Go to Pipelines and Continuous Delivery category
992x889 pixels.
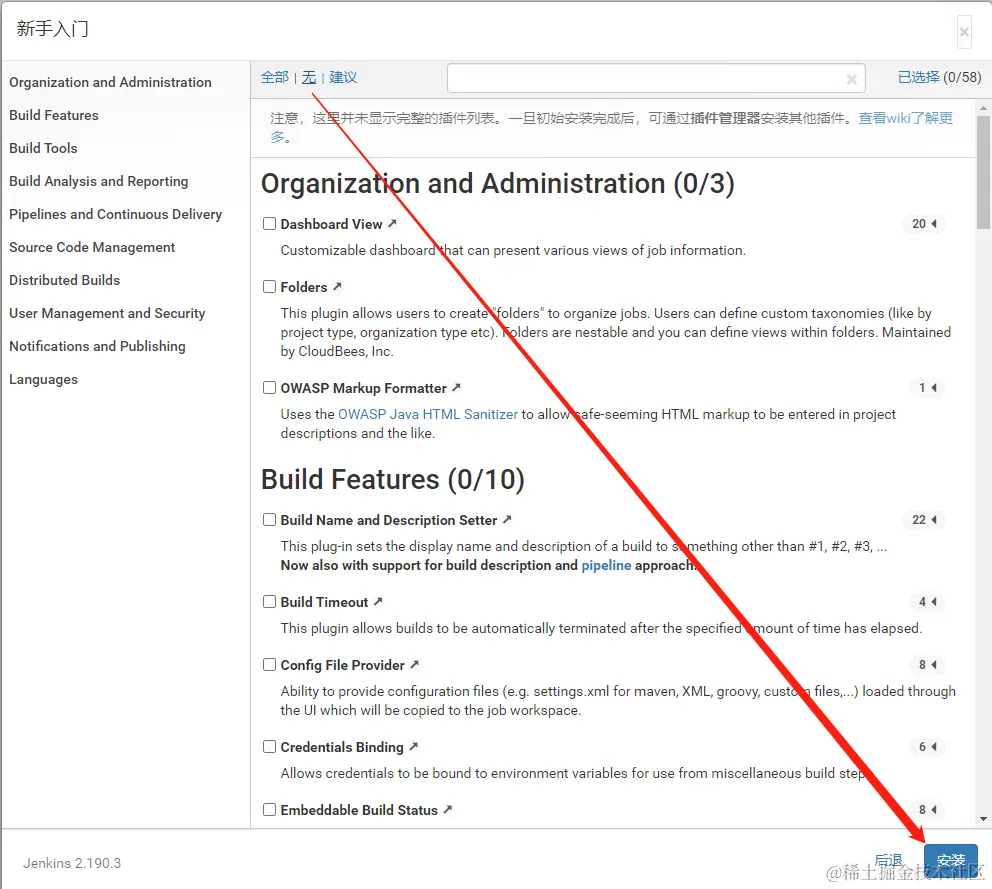116,214
